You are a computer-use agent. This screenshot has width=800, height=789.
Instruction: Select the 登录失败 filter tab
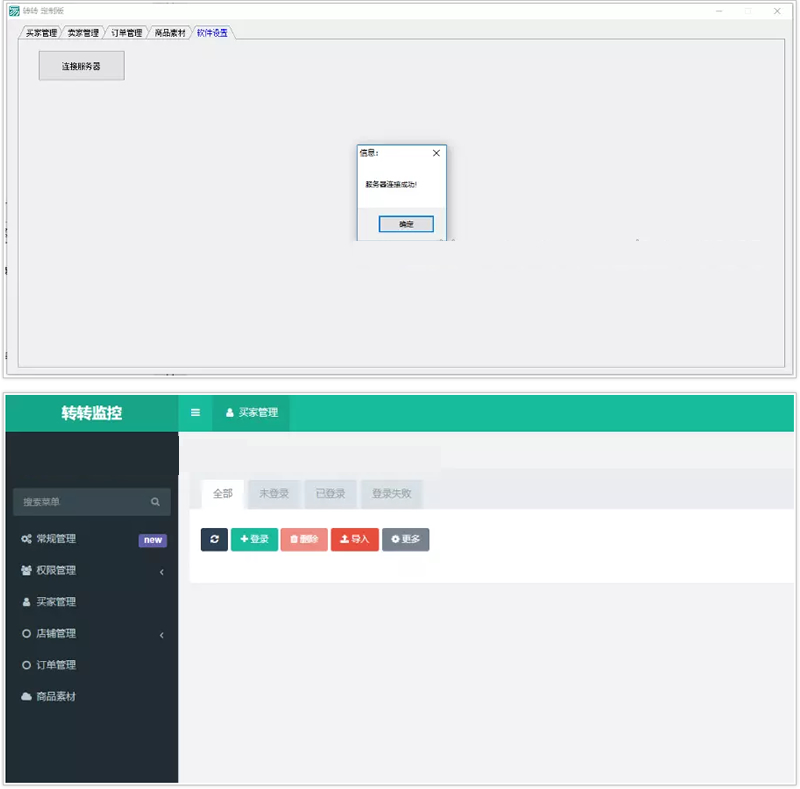[x=391, y=494]
